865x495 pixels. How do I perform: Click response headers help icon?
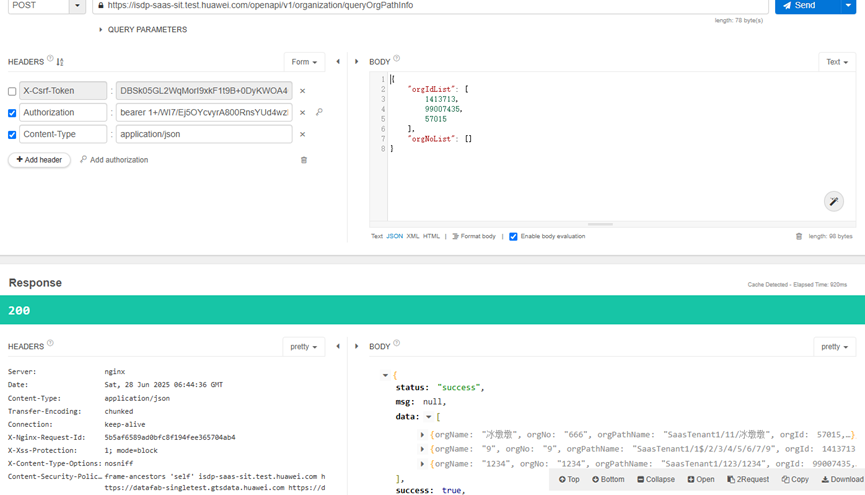point(50,343)
